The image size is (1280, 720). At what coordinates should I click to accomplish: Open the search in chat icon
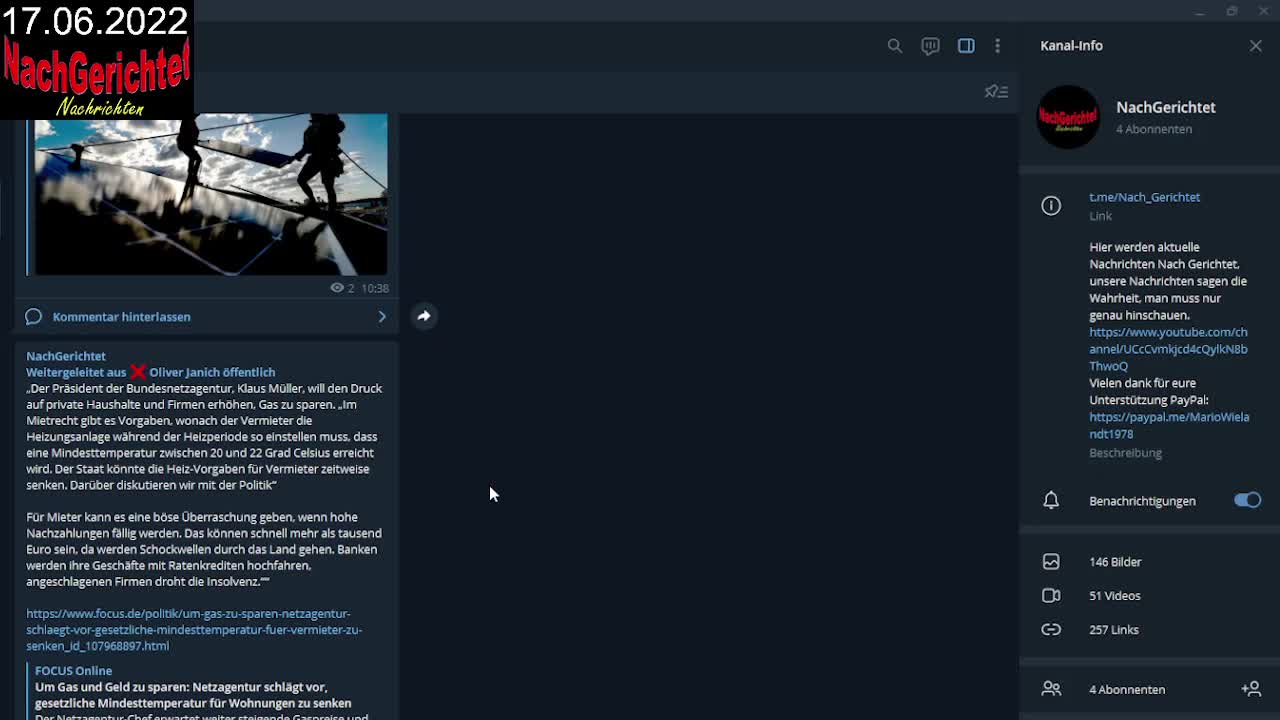point(894,46)
